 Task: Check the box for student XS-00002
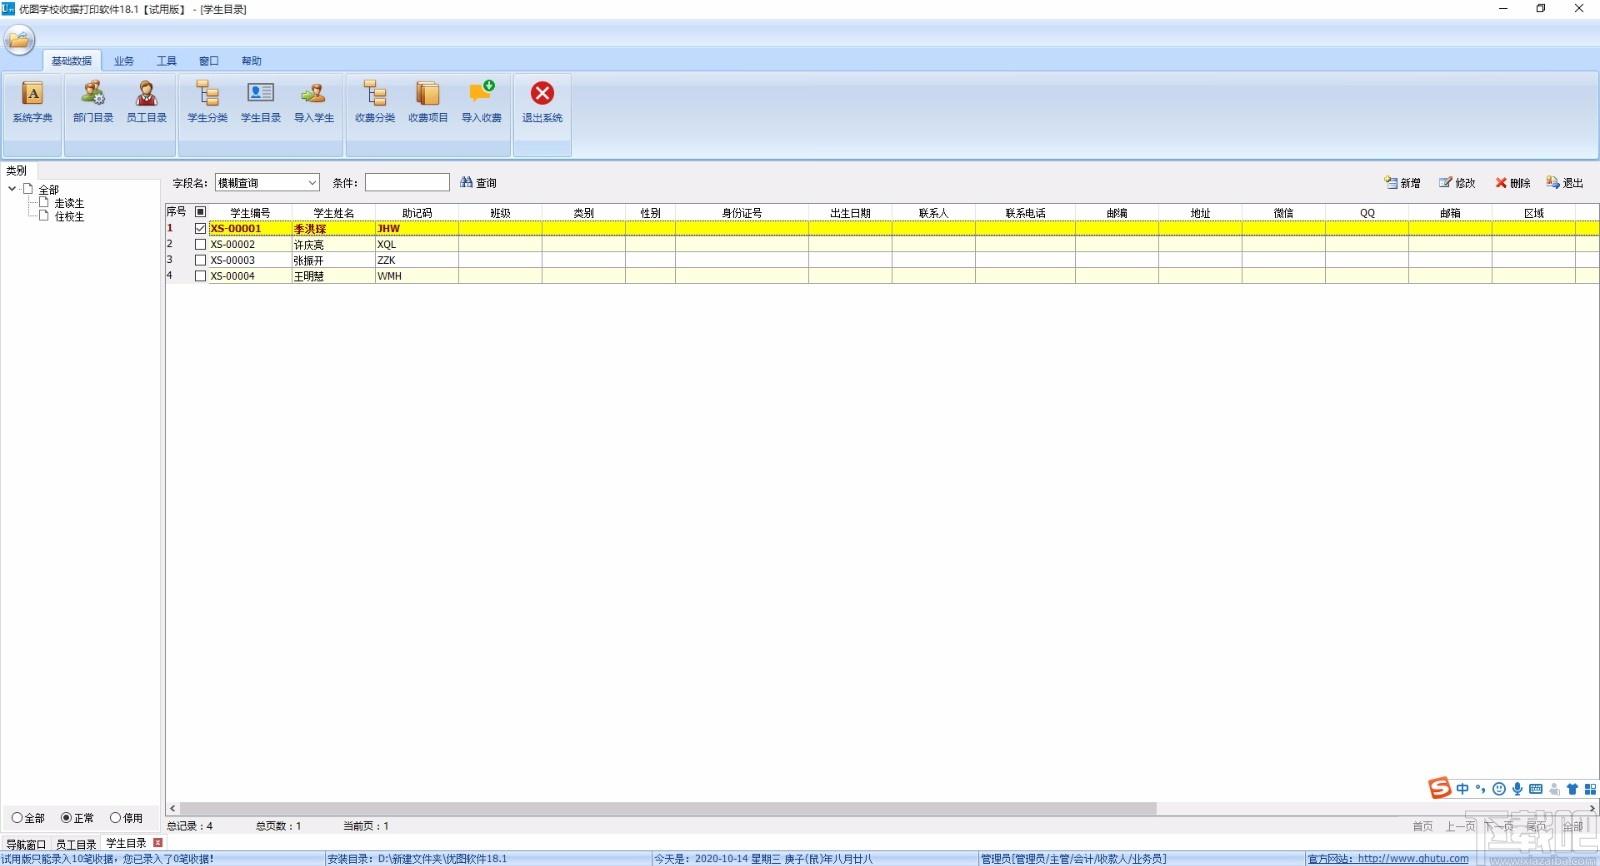point(200,244)
